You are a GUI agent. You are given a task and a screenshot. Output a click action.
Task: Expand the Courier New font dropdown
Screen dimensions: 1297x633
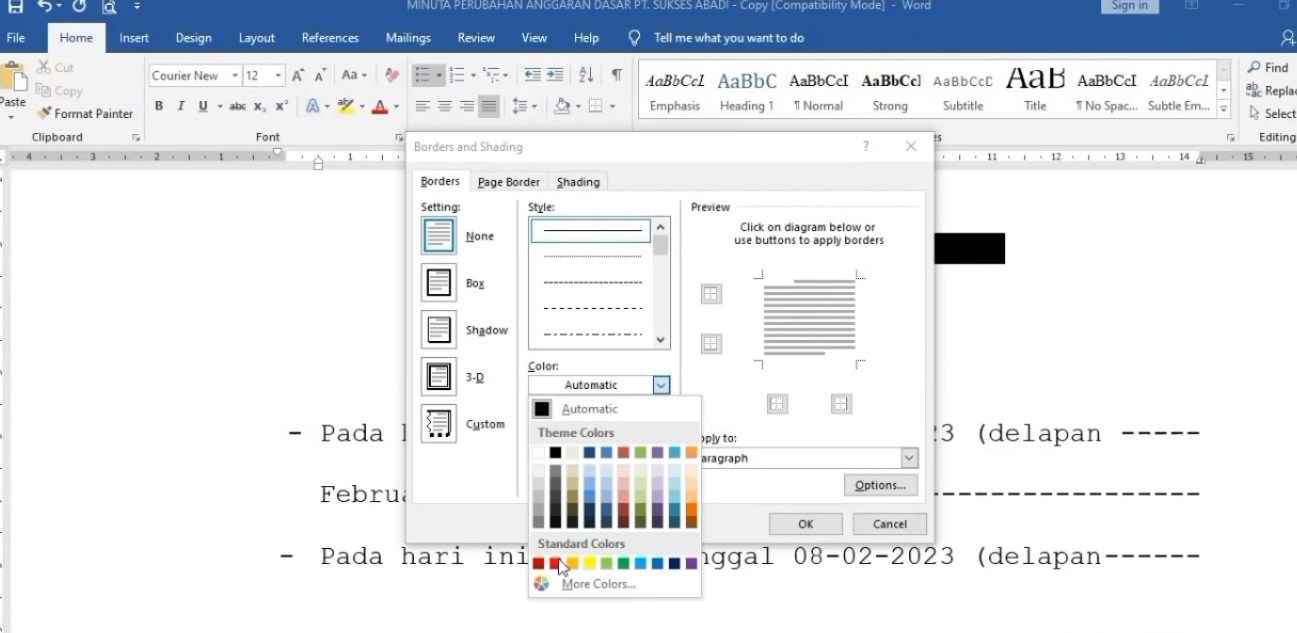(235, 76)
